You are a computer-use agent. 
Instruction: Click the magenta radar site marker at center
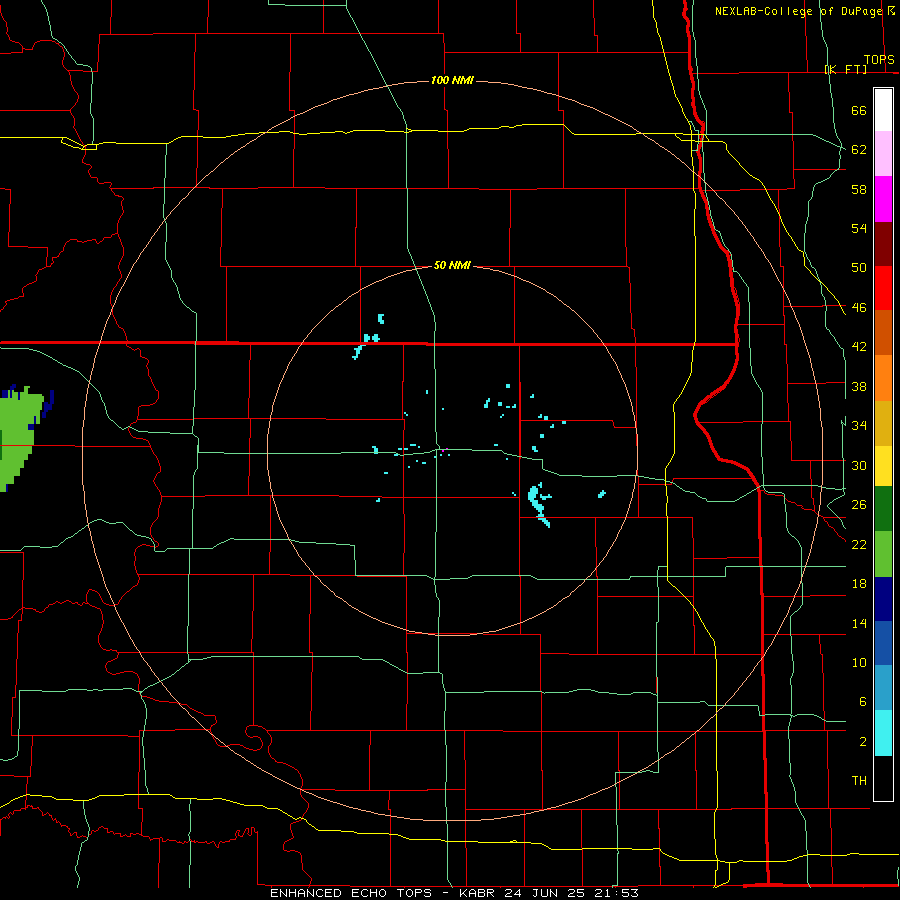click(x=443, y=451)
